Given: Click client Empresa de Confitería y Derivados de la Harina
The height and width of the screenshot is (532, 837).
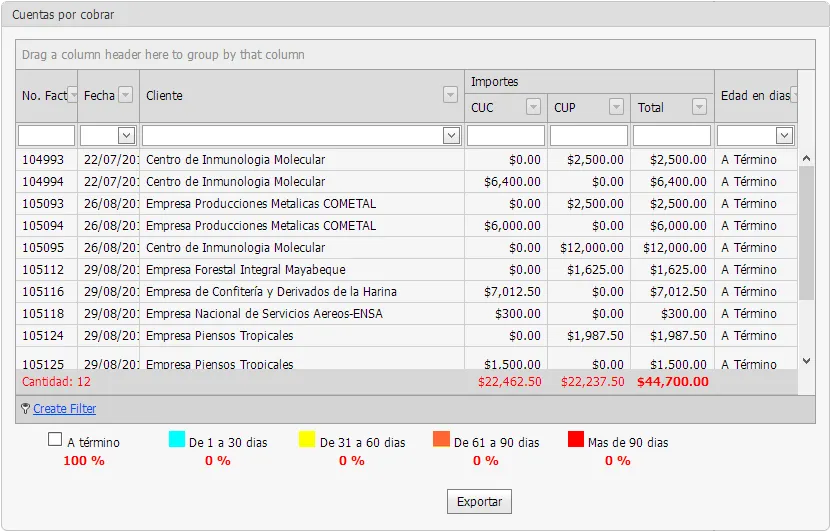Looking at the screenshot, I should (x=271, y=291).
